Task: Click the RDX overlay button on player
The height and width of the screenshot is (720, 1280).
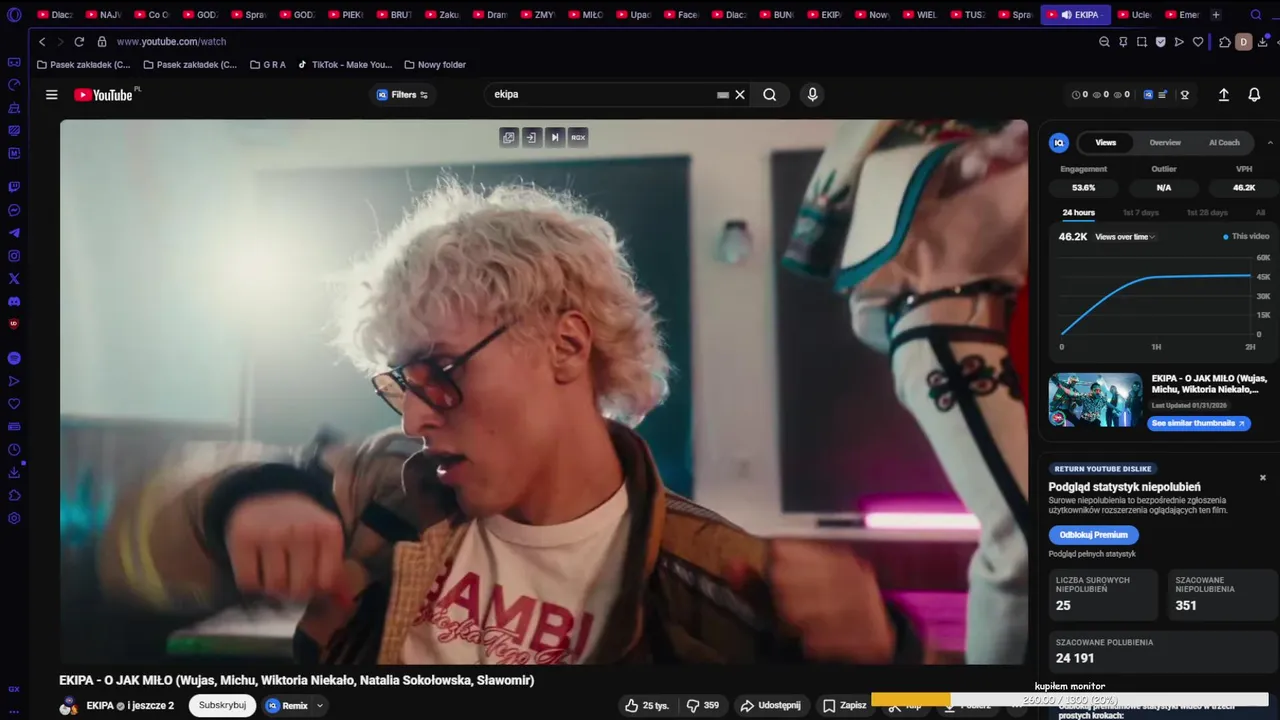Action: coord(578,138)
